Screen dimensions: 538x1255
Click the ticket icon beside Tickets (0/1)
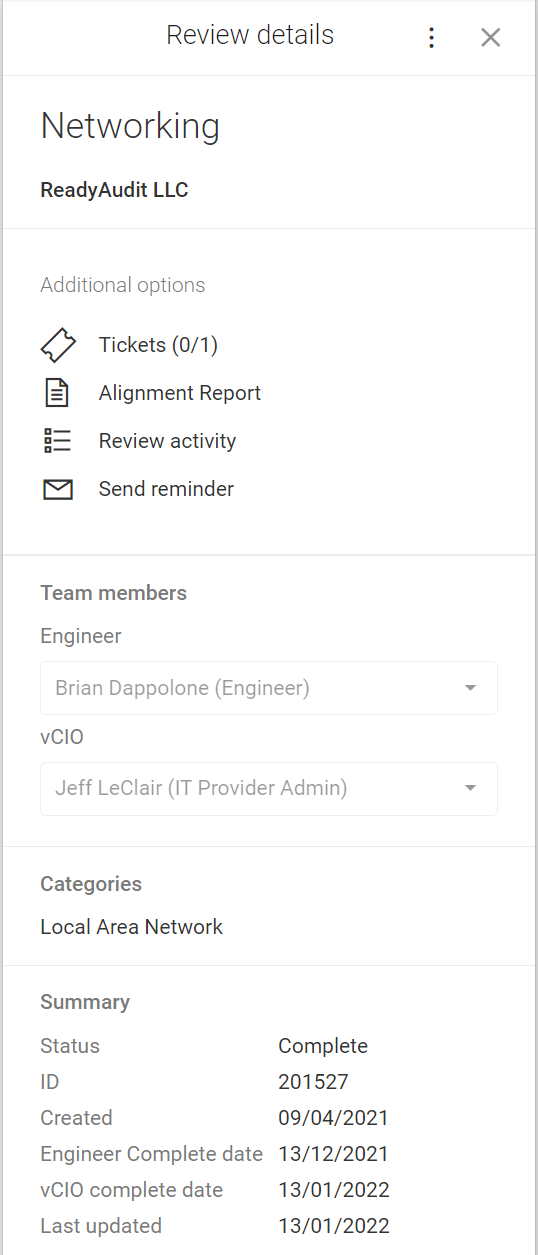[58, 345]
